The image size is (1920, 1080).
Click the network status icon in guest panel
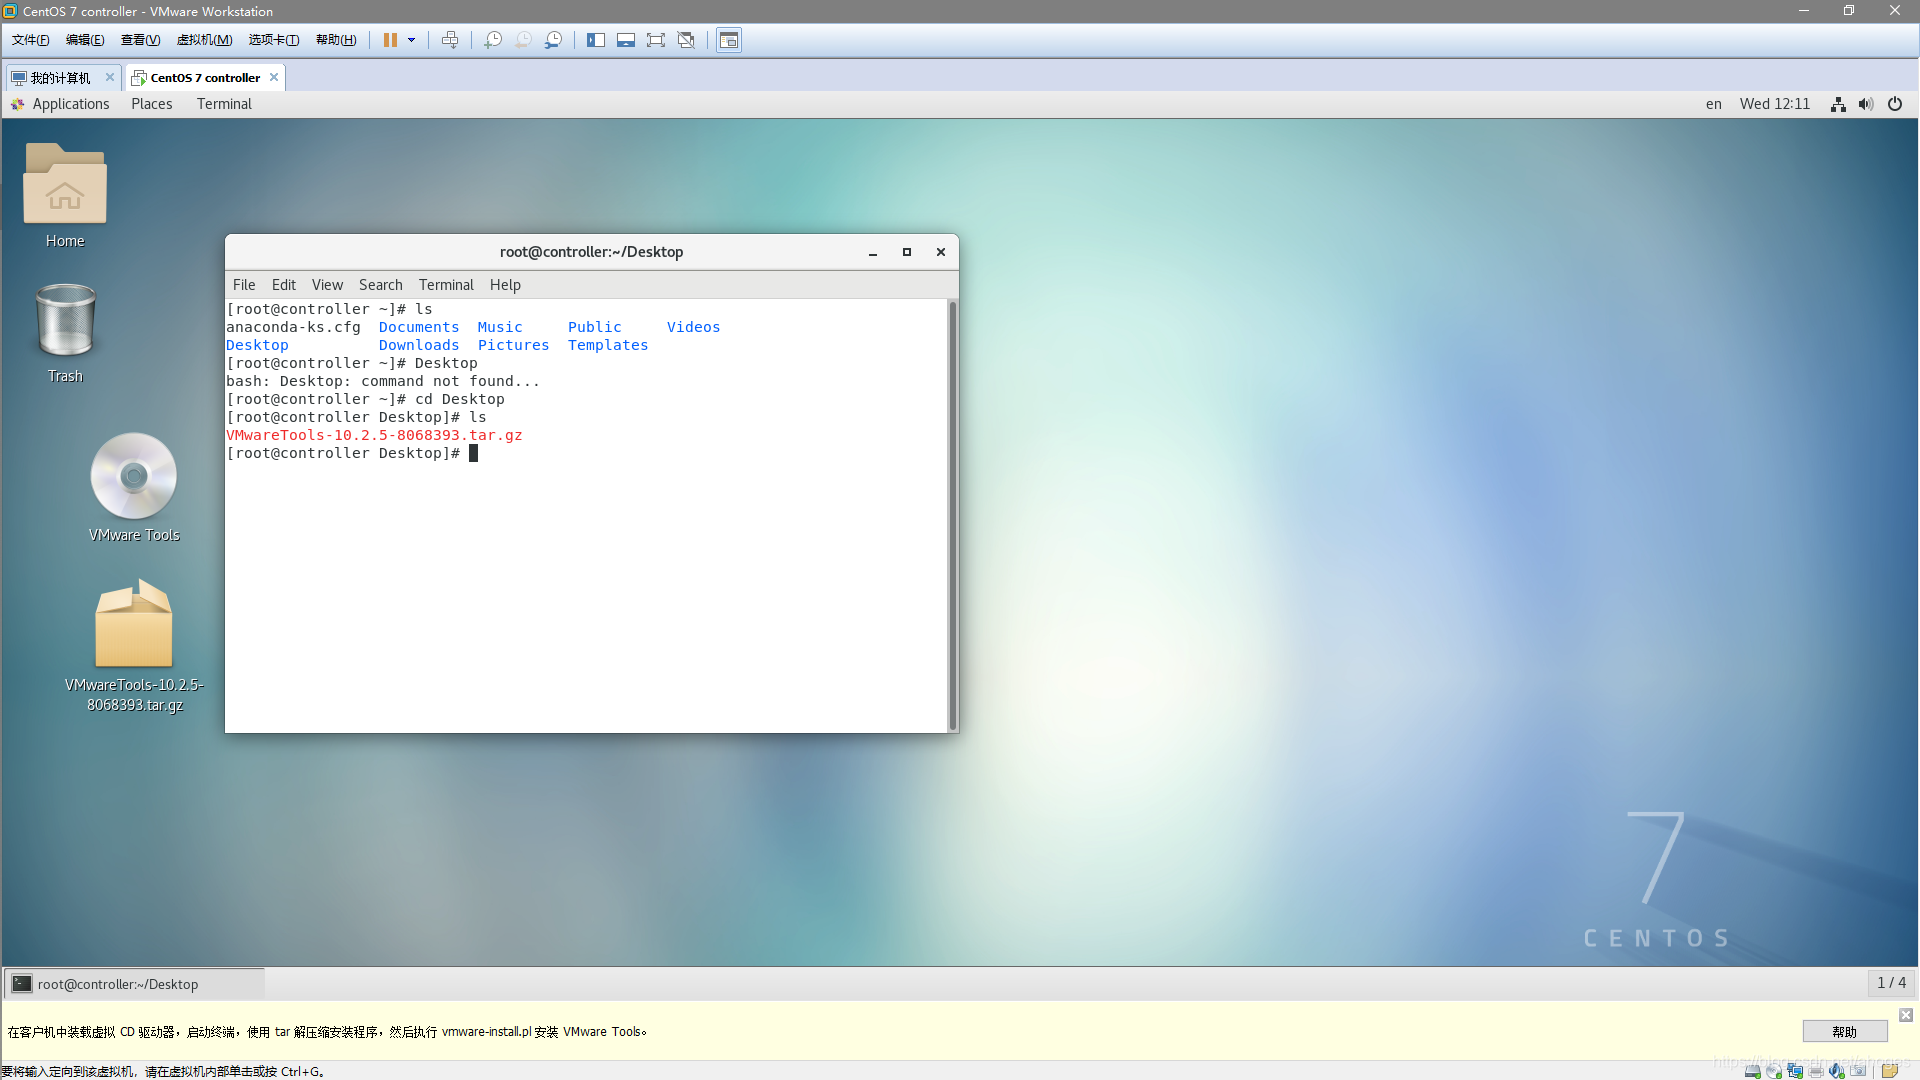coord(1837,104)
